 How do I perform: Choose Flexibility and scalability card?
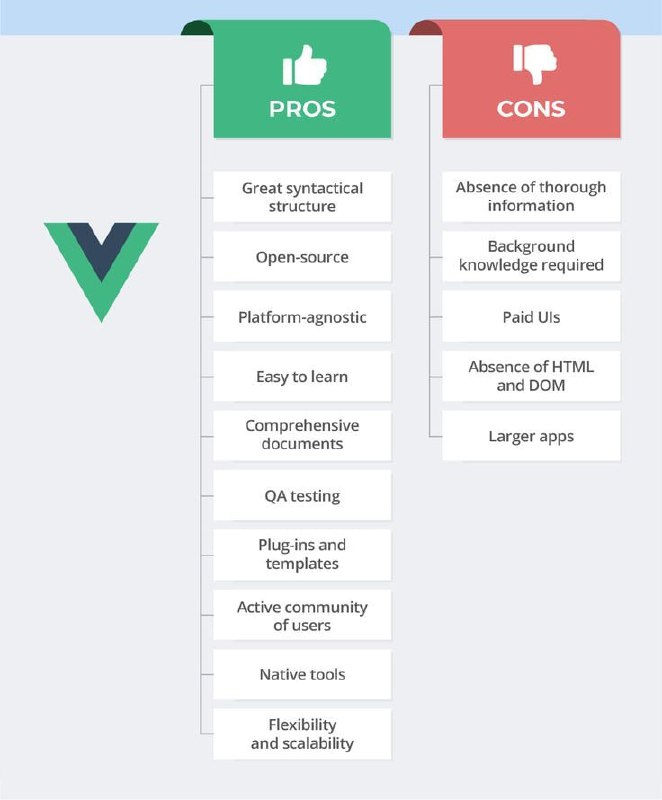(302, 734)
